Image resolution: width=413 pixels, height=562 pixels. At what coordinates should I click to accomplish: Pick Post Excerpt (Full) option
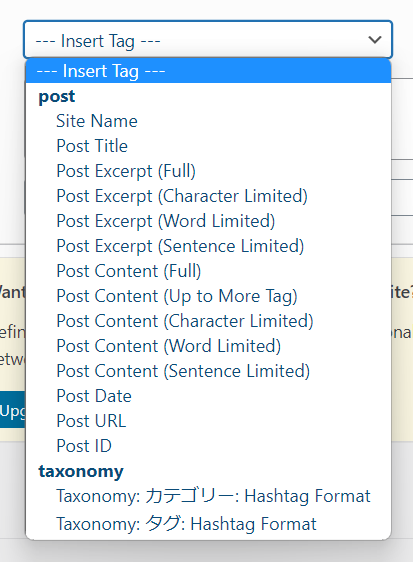coord(208,171)
